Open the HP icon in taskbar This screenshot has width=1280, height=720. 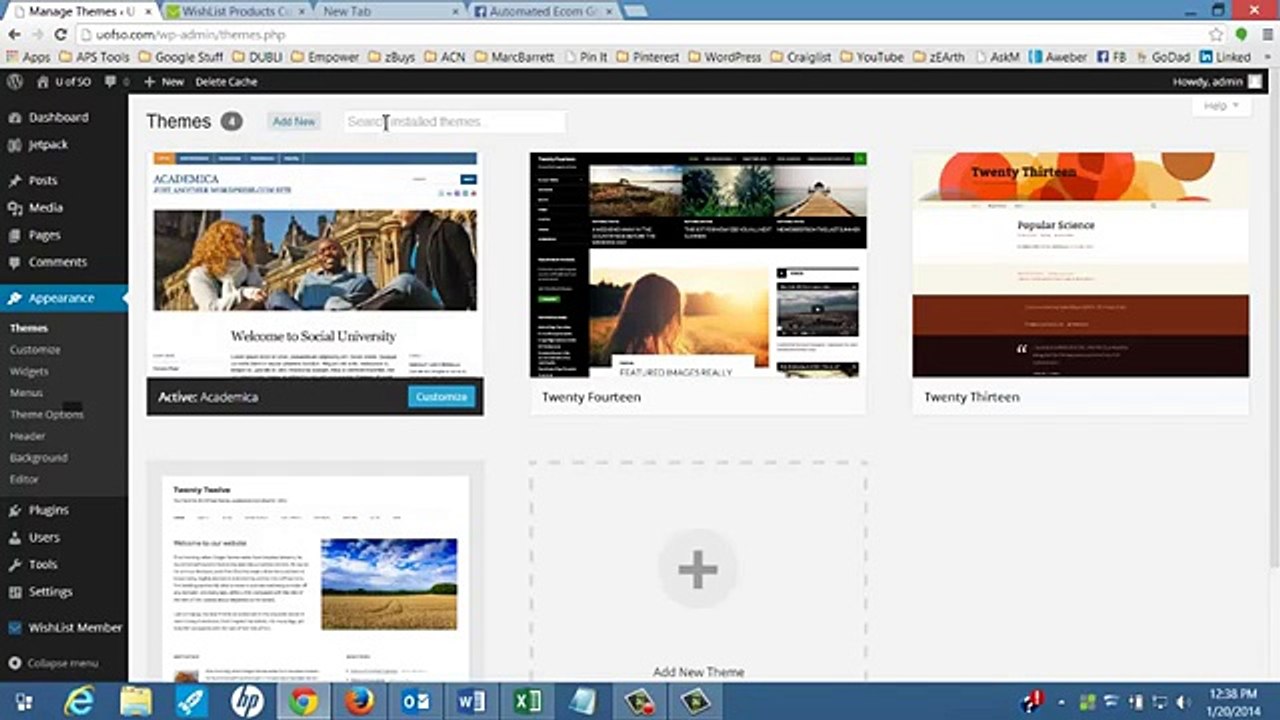(x=247, y=701)
